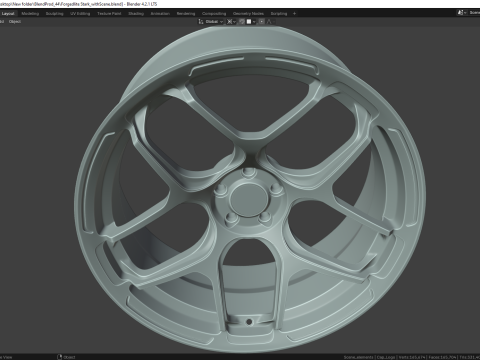The width and height of the screenshot is (480, 360).
Task: Open proportional editing falloff dropdown
Action: coord(271,22)
